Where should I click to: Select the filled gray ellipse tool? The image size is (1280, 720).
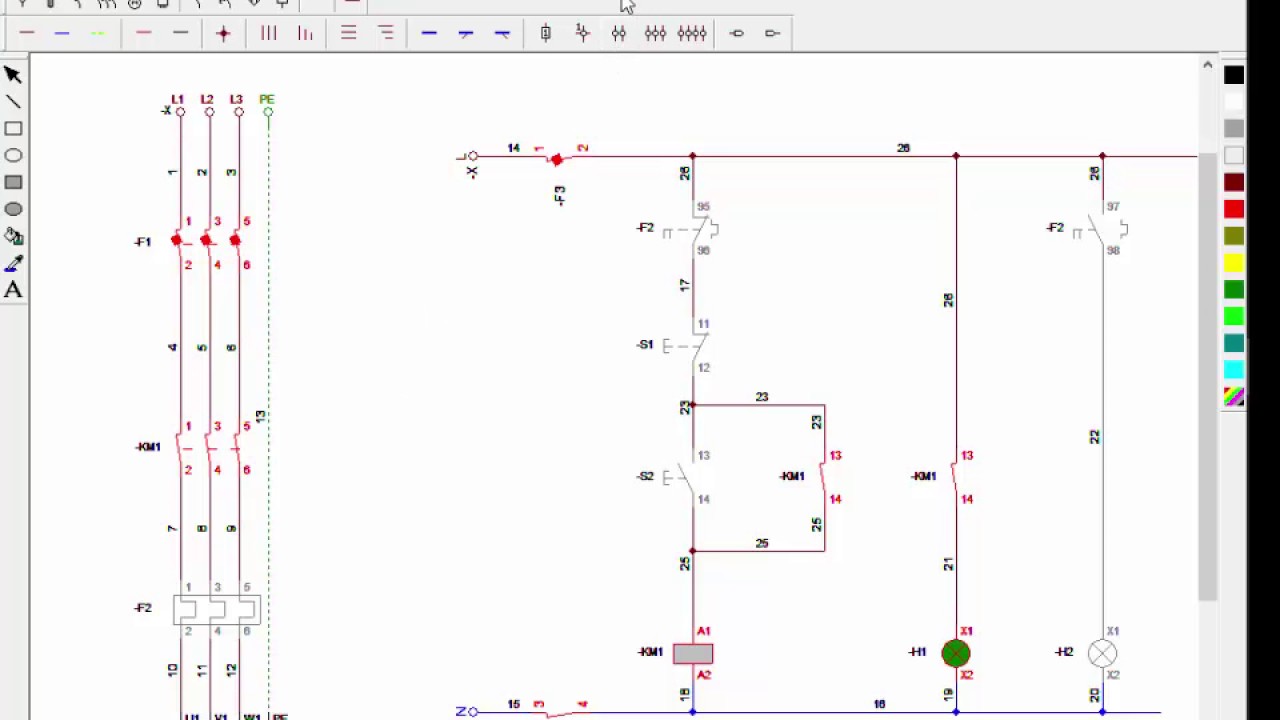[x=13, y=210]
